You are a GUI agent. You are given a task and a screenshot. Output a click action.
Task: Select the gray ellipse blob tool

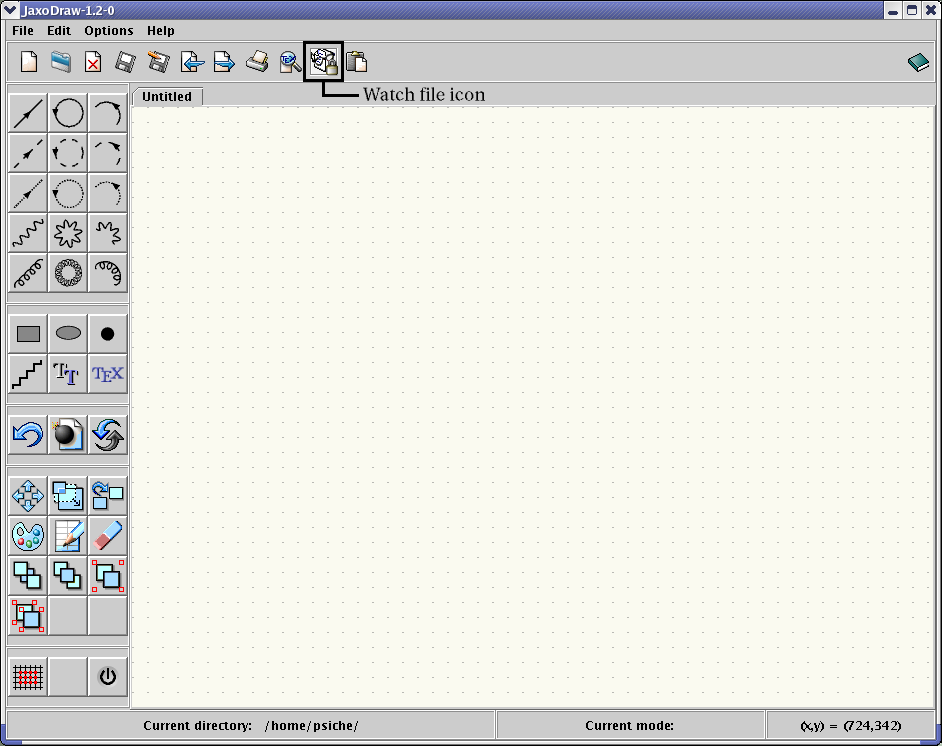68,334
